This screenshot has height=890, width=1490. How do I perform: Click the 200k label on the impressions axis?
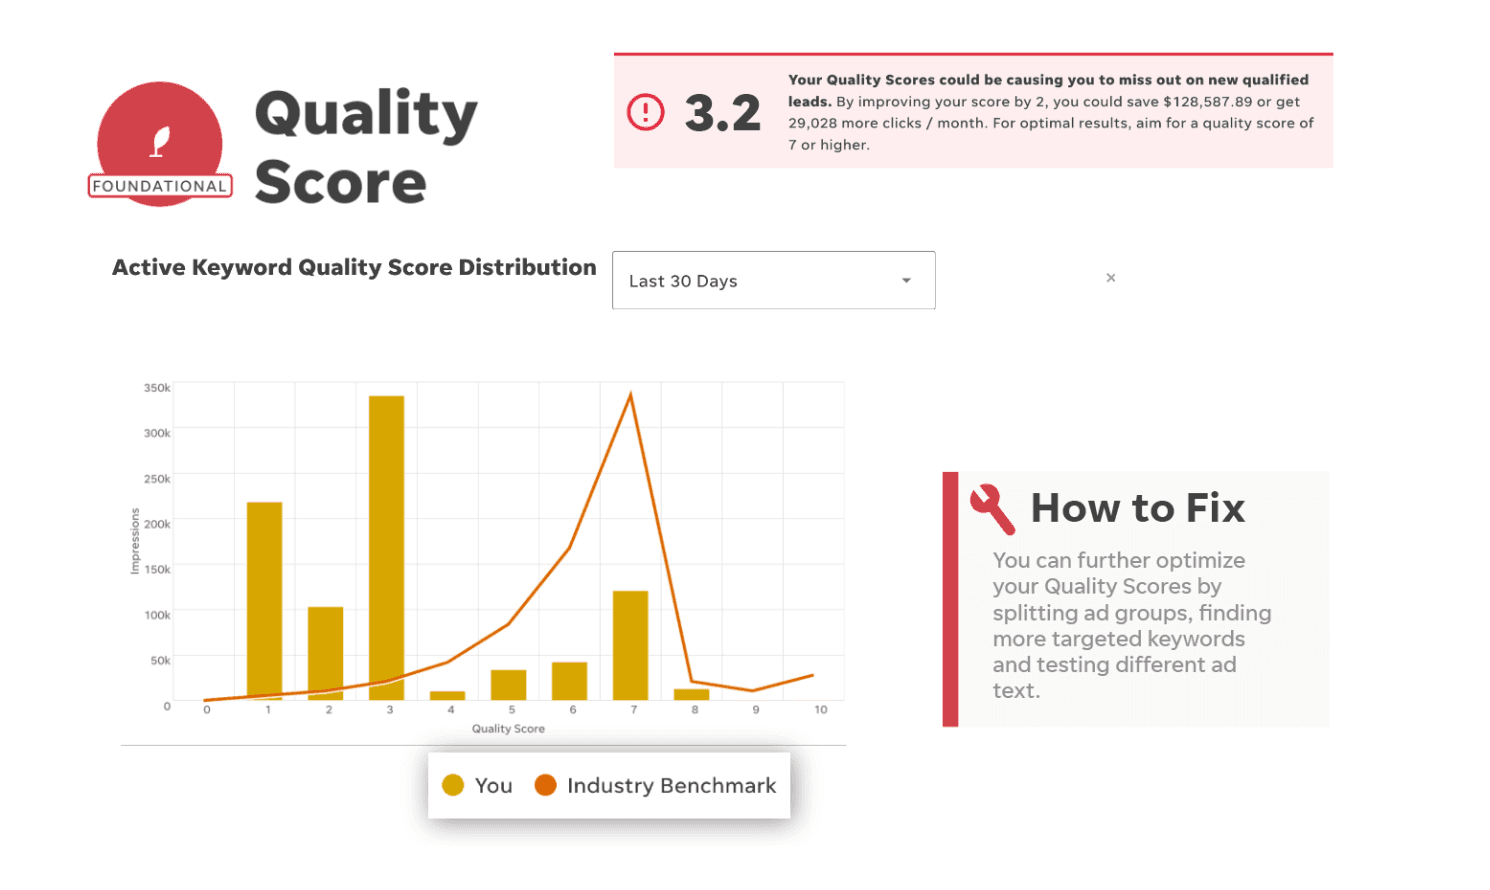(157, 524)
